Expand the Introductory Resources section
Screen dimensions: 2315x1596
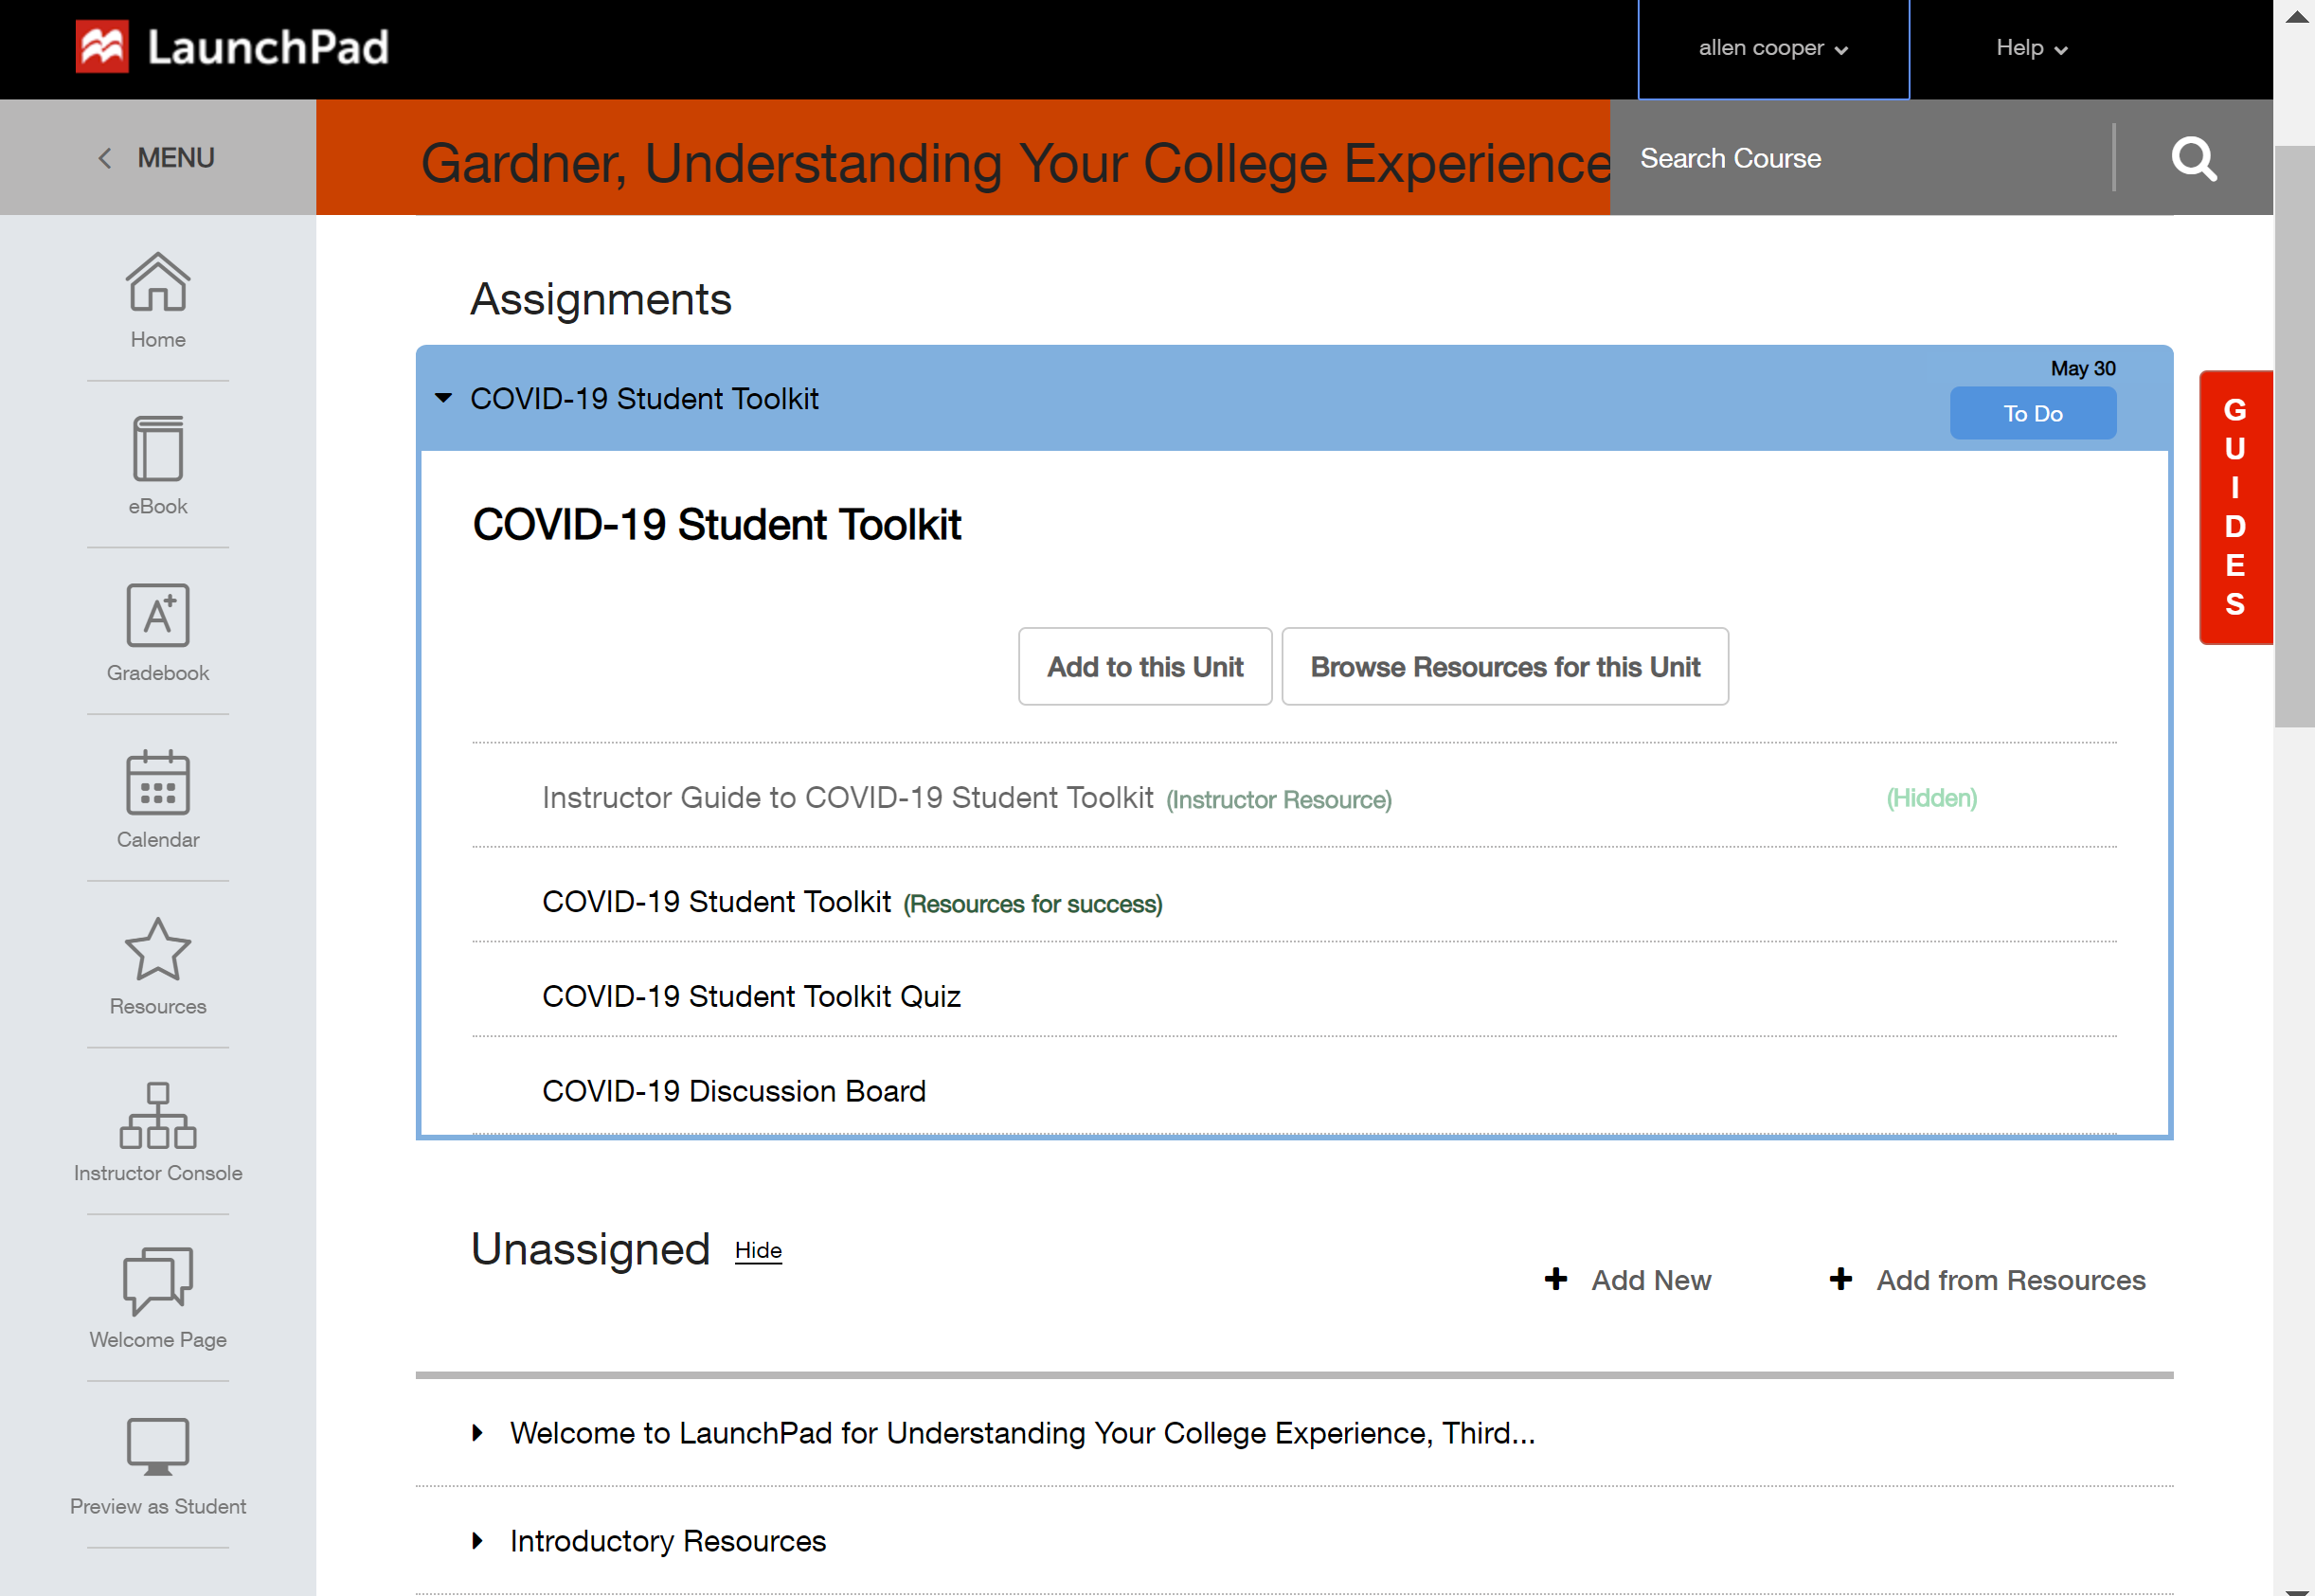(478, 1540)
